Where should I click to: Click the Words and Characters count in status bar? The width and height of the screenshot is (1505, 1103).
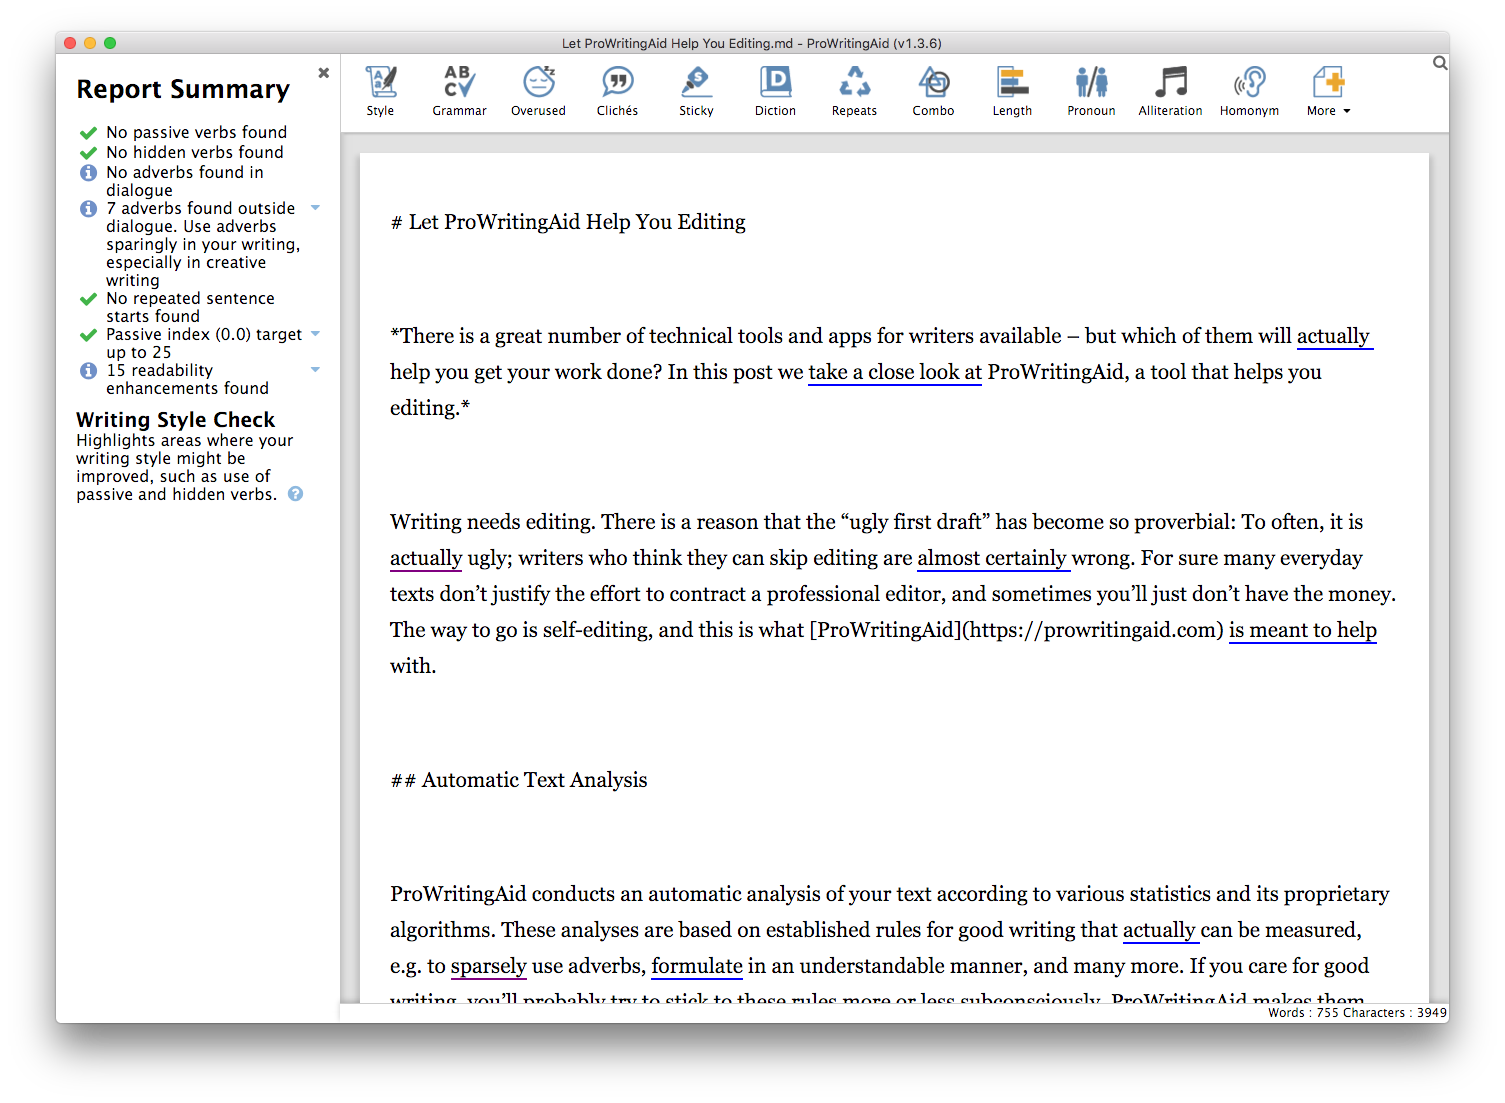(1357, 1013)
